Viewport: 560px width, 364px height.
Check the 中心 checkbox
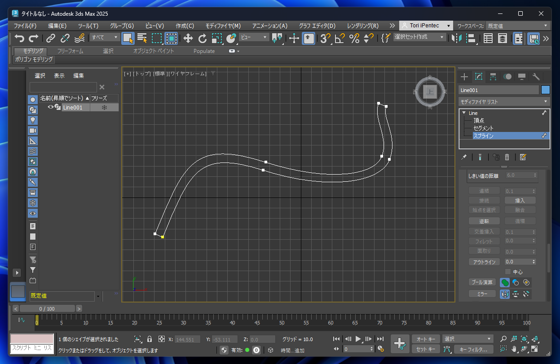click(x=508, y=272)
